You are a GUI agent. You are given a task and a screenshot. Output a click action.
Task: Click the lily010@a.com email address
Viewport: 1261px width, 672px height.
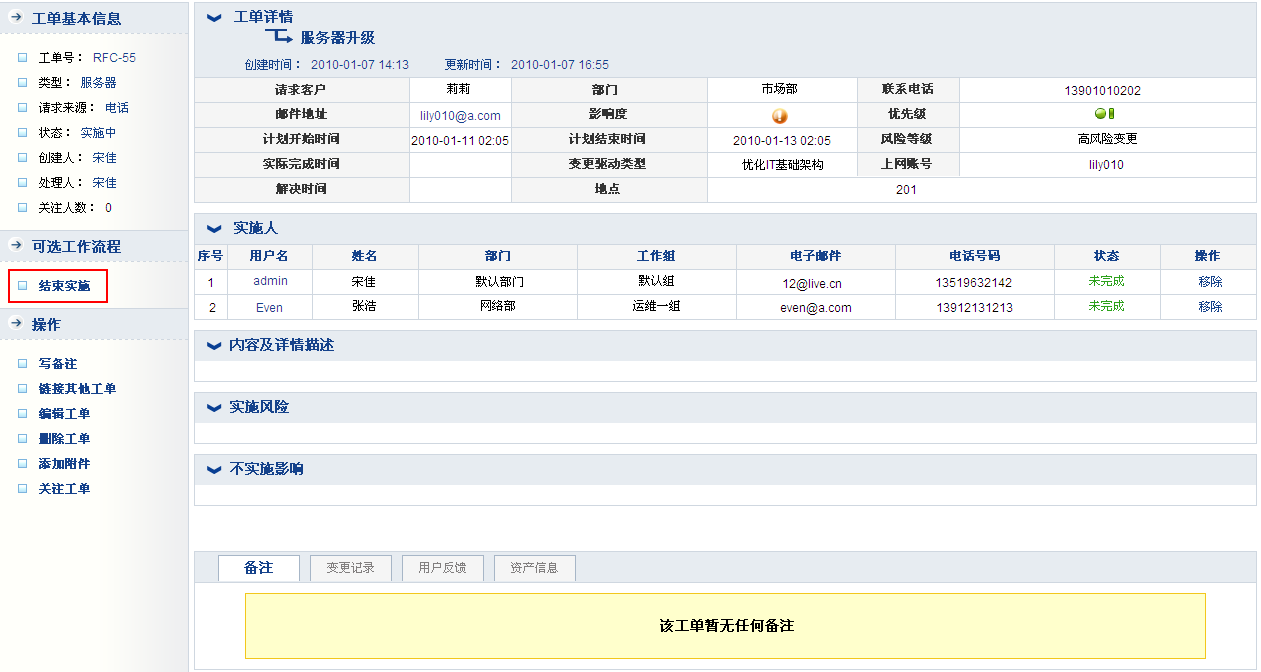(x=460, y=116)
